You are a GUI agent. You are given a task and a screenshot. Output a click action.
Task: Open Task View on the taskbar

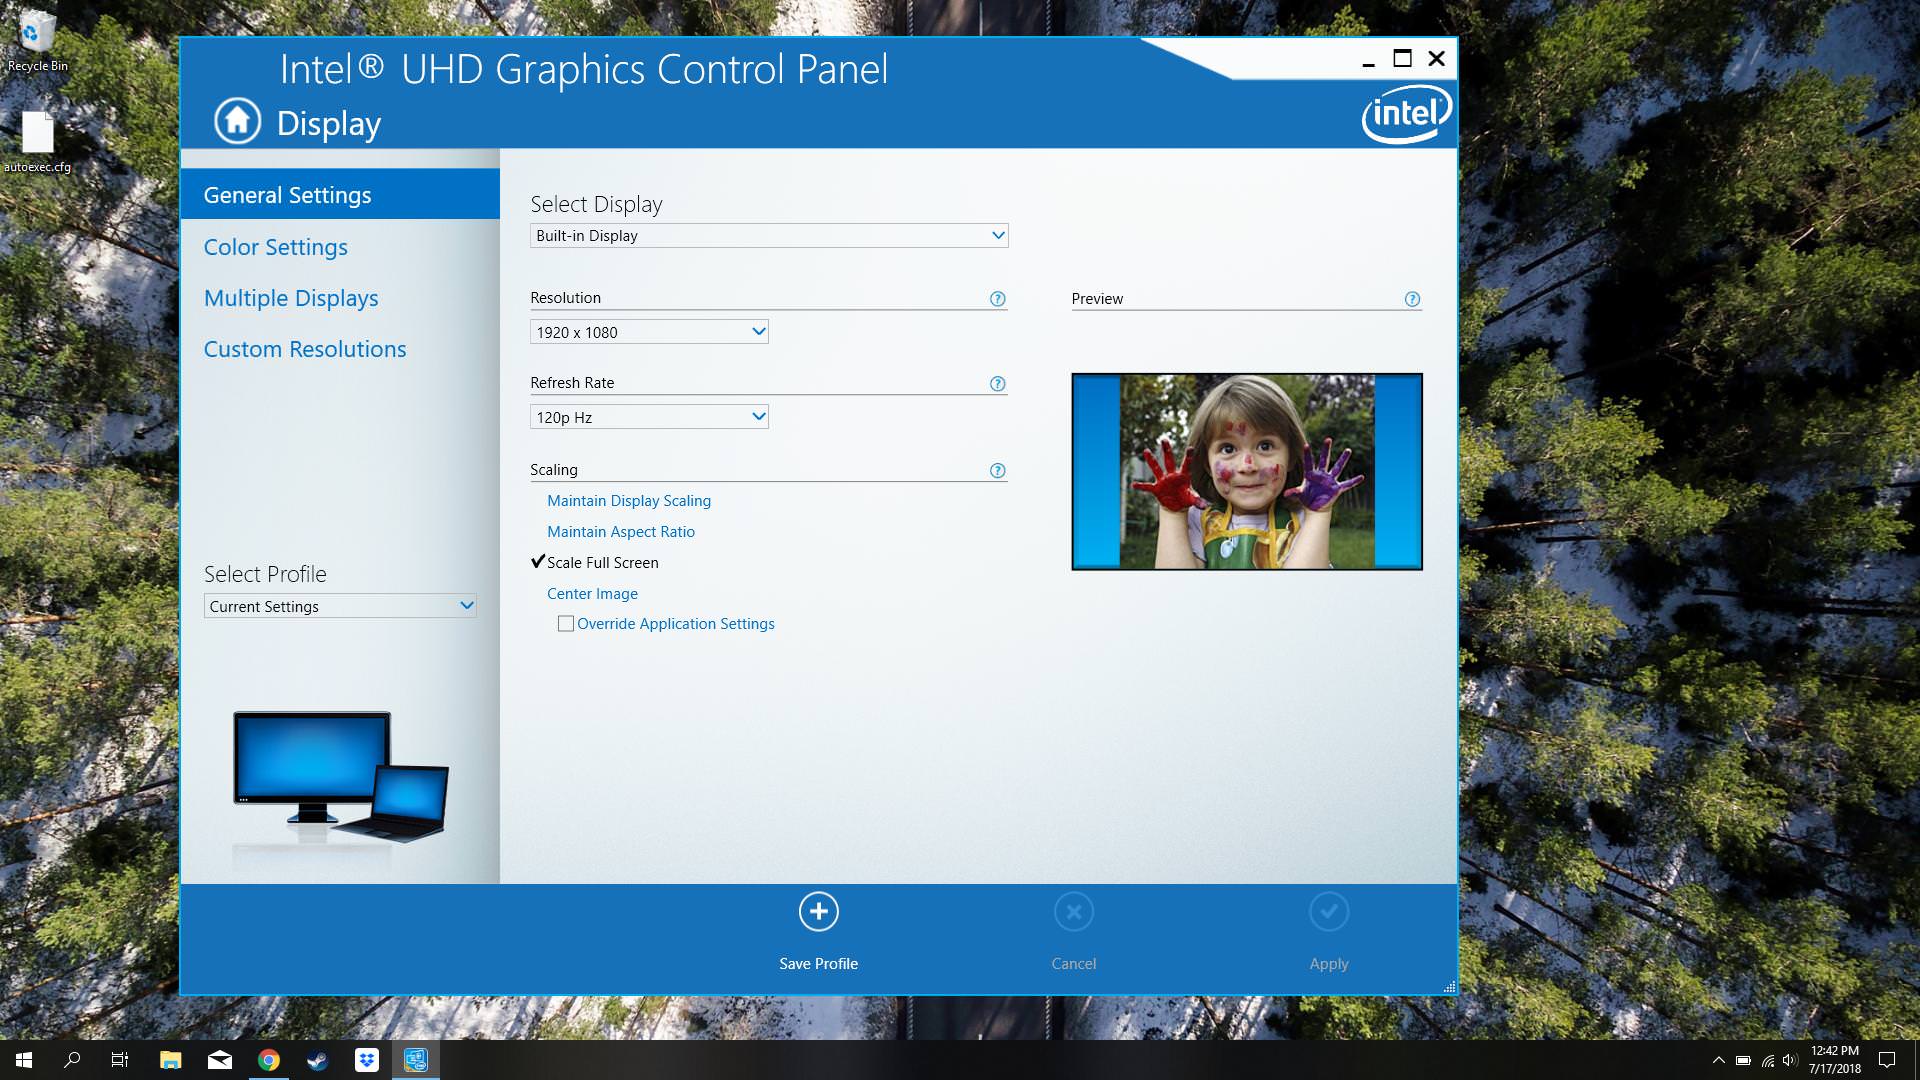pyautogui.click(x=120, y=1060)
